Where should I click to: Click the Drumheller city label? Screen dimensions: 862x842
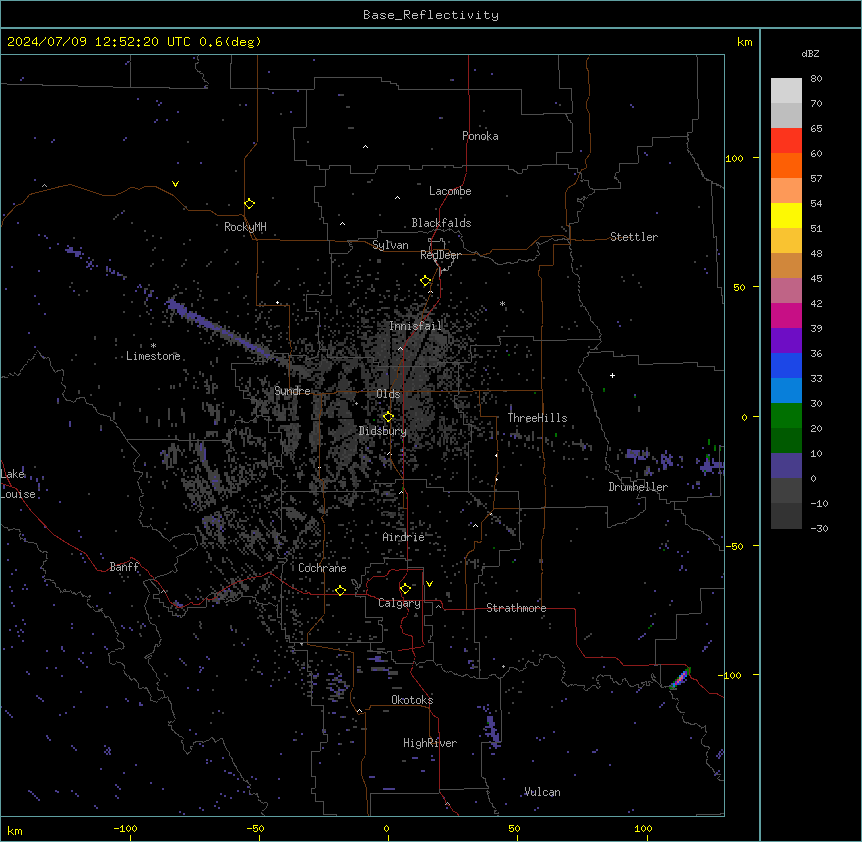(x=638, y=487)
